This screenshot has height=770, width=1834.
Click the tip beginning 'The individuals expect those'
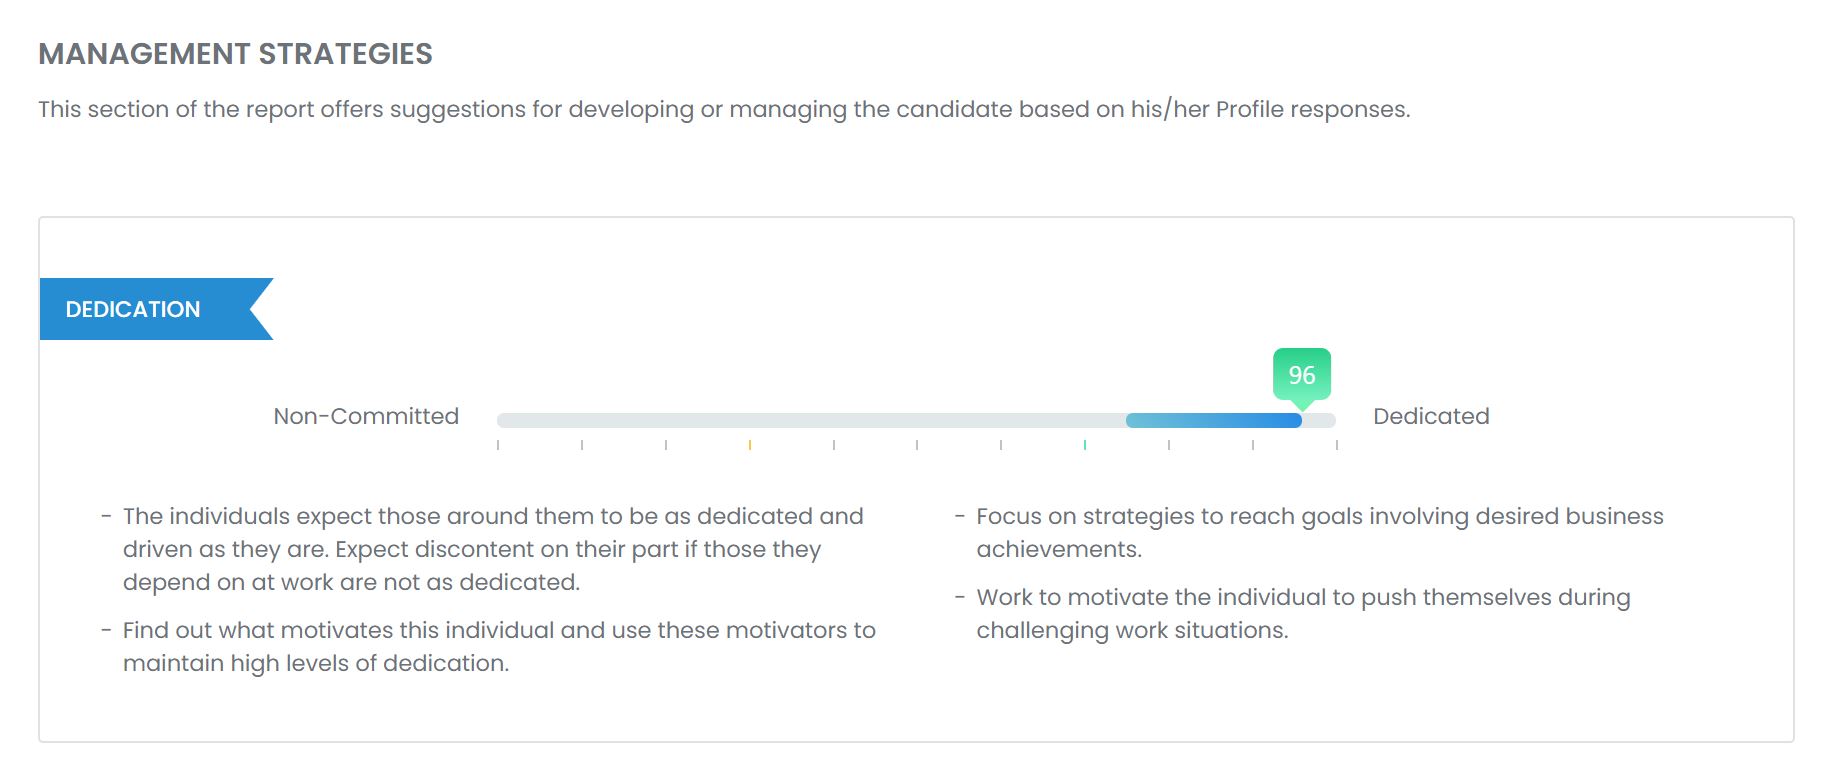[492, 549]
